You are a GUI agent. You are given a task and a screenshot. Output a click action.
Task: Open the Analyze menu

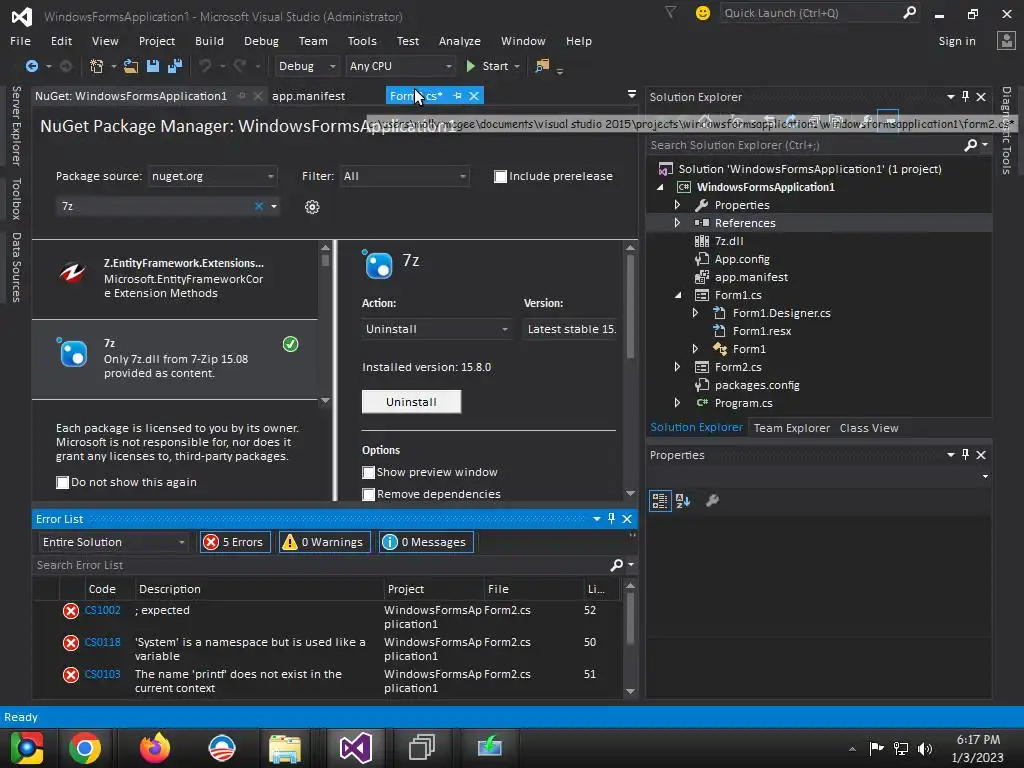point(459,41)
